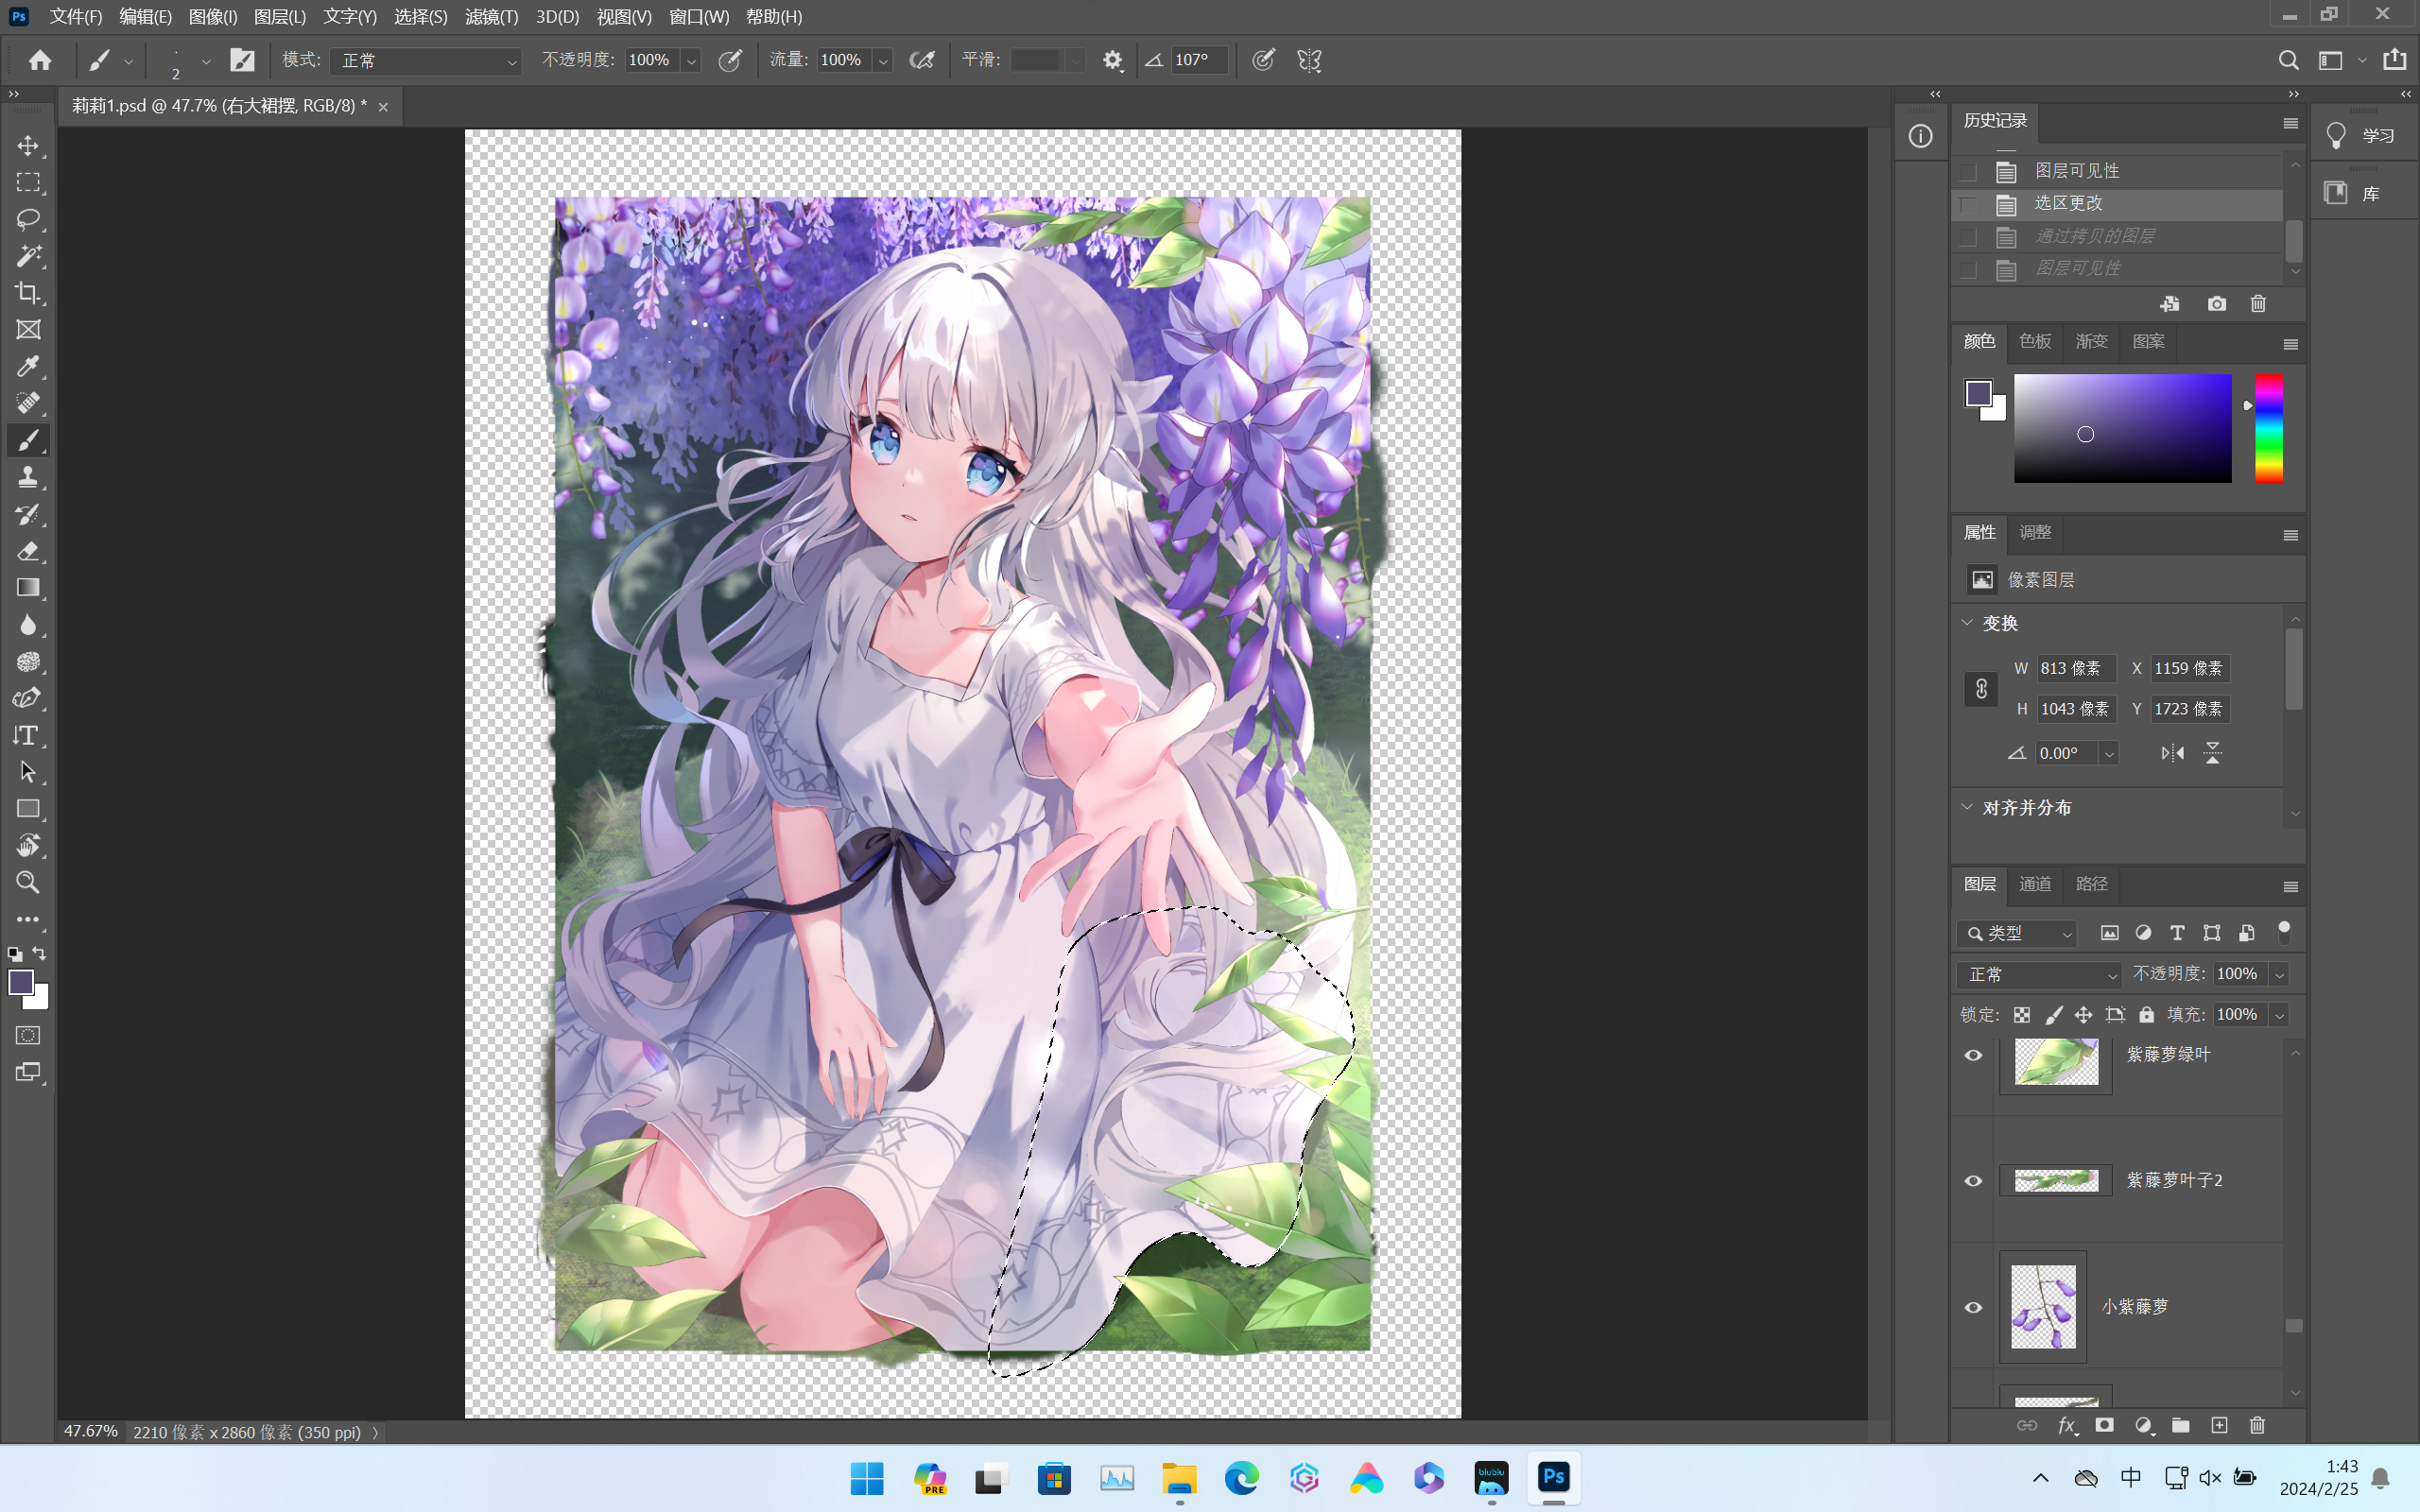The image size is (2420, 1512).
Task: Open the opacity dropdown in options bar
Action: (691, 61)
